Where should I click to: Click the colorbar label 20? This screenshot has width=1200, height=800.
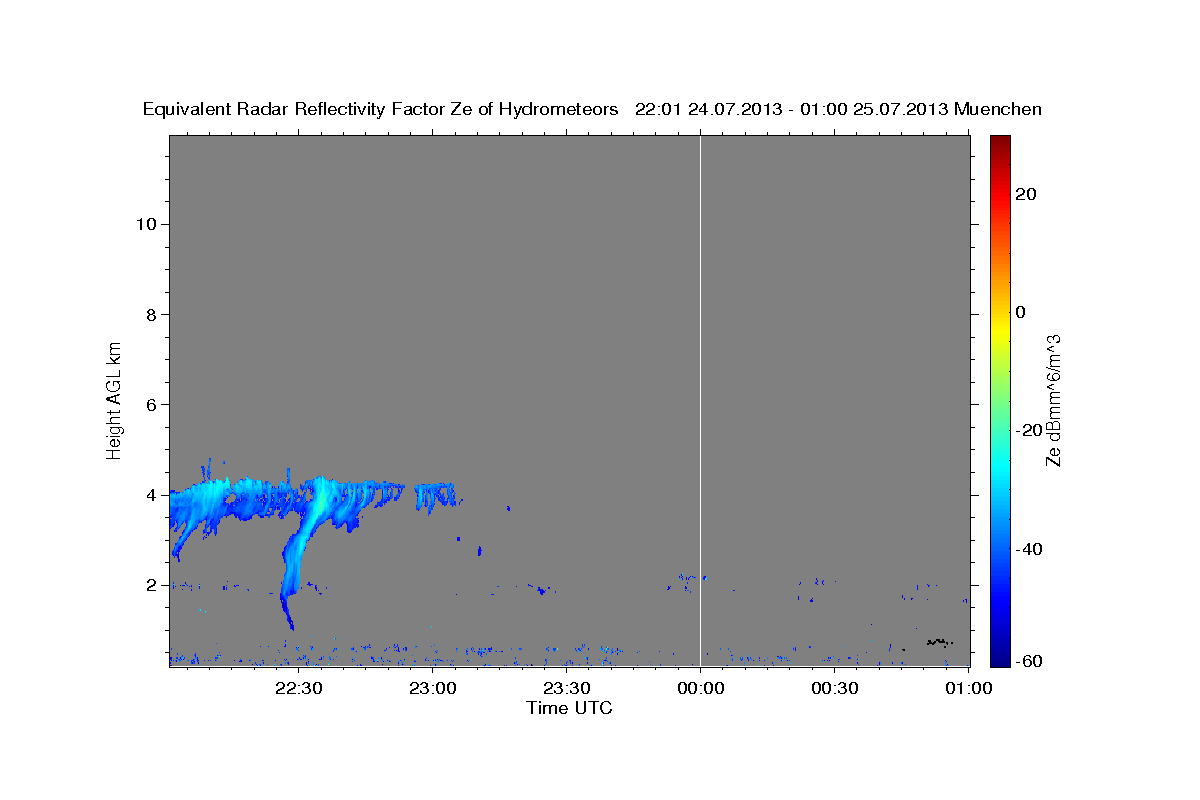tap(1025, 194)
